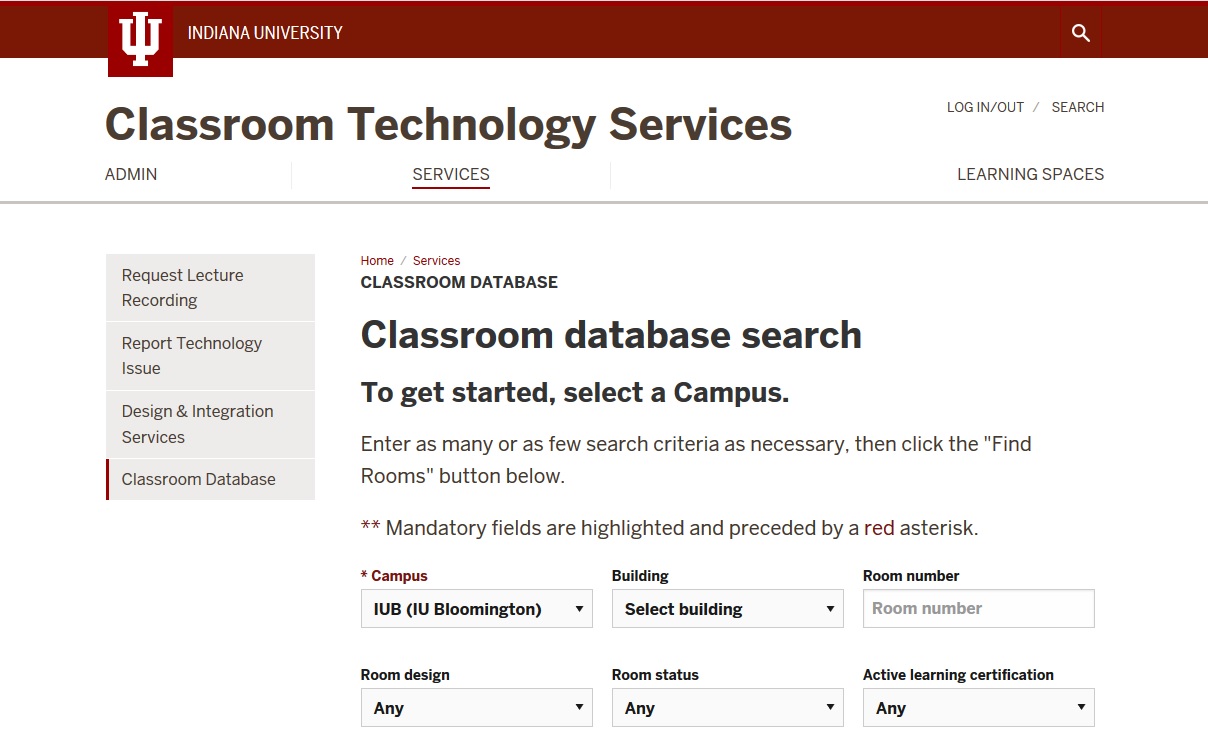Image resolution: width=1208 pixels, height=753 pixels.
Task: Click the IU trident logo
Action: coord(140,41)
